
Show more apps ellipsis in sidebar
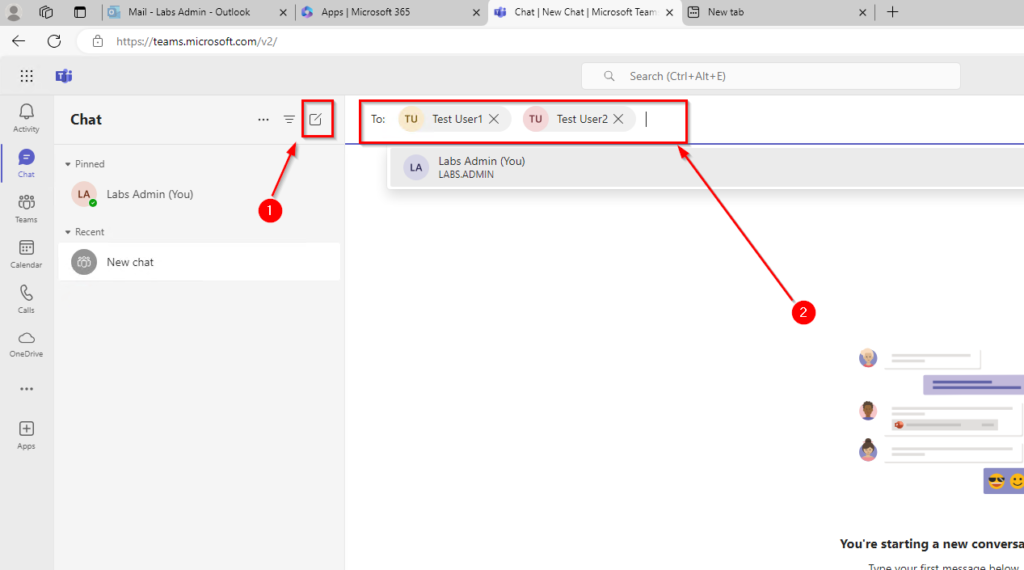point(26,388)
